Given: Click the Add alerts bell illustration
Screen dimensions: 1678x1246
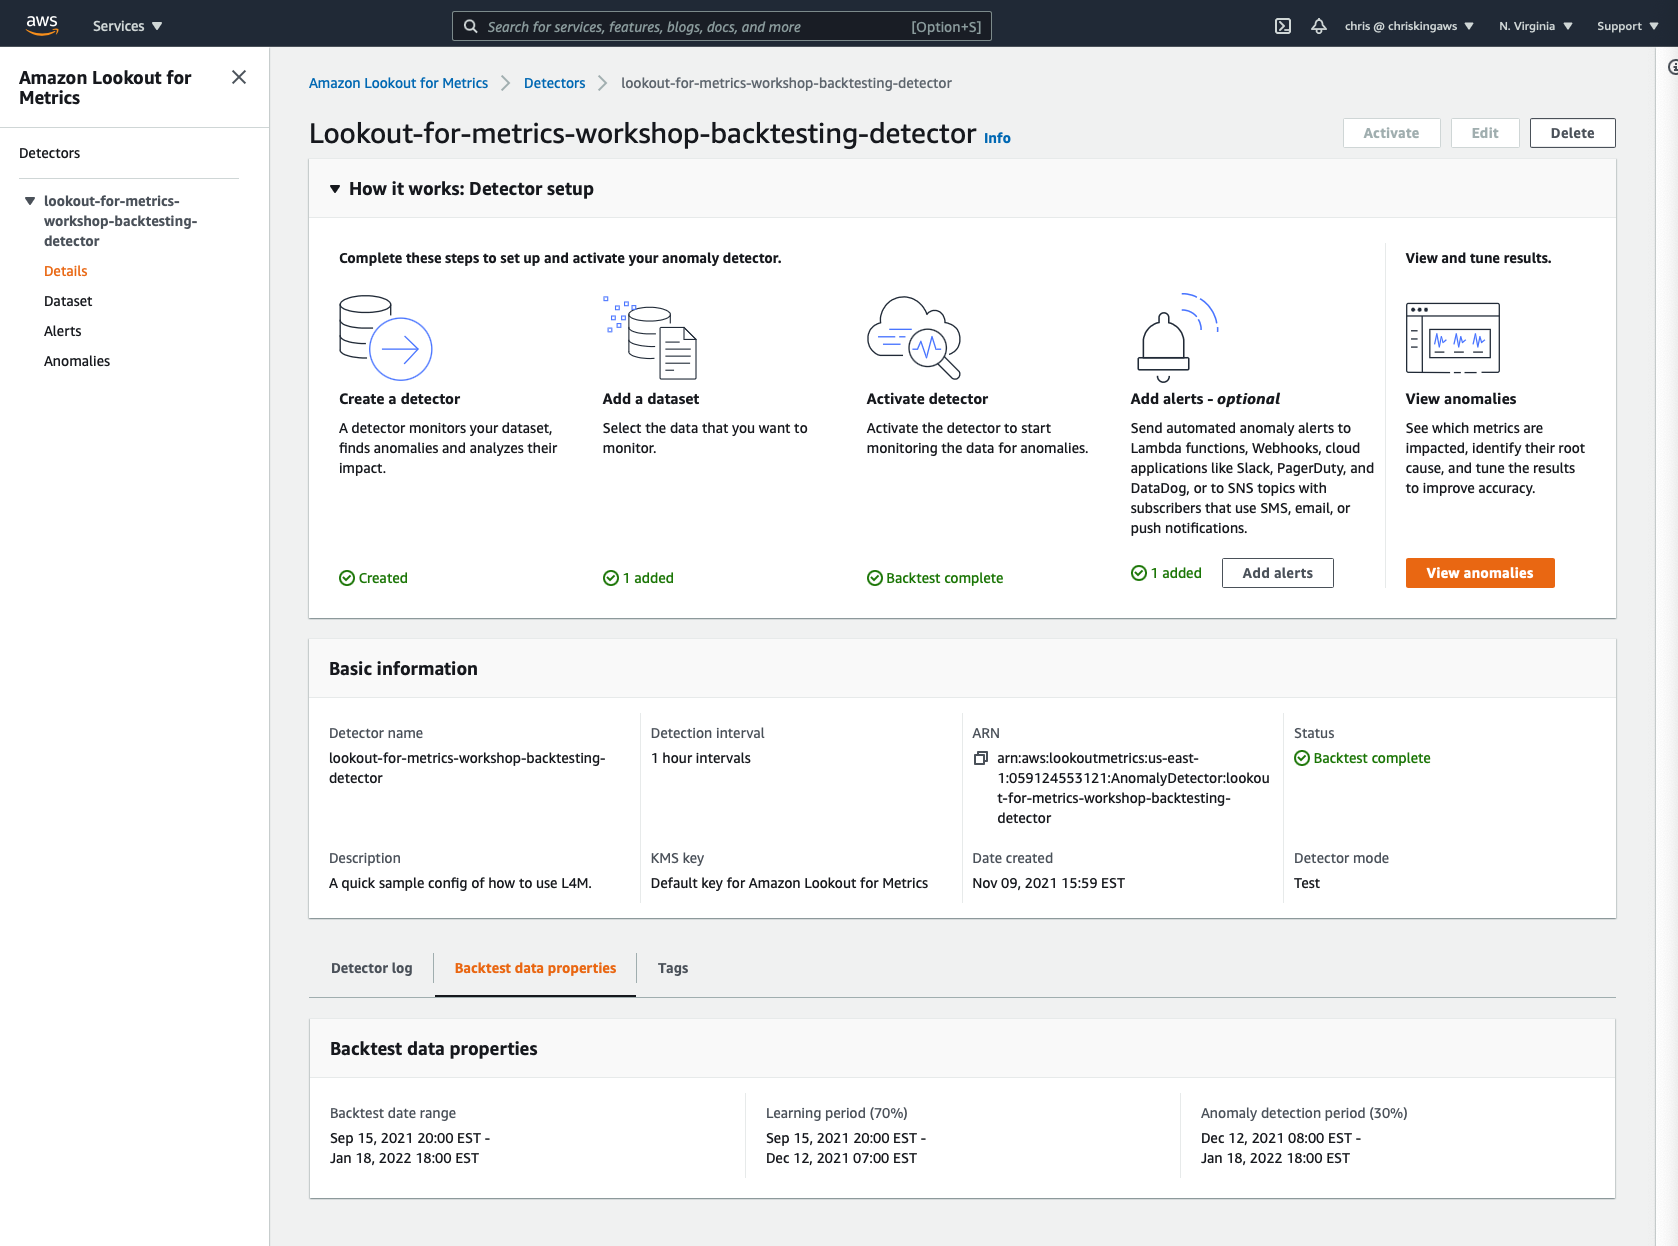Looking at the screenshot, I should pos(1177,338).
